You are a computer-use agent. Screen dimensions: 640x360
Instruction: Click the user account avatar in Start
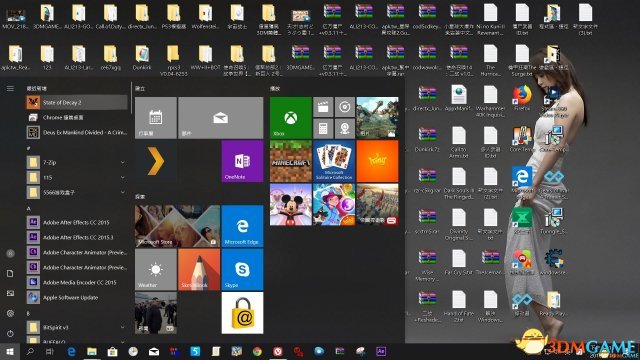pyautogui.click(x=10, y=253)
